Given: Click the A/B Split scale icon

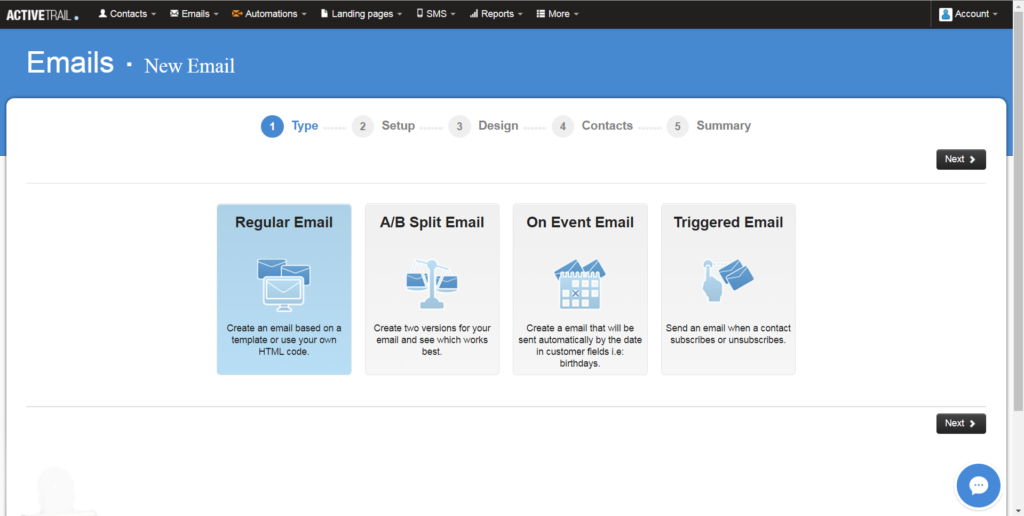Looking at the screenshot, I should tap(432, 280).
